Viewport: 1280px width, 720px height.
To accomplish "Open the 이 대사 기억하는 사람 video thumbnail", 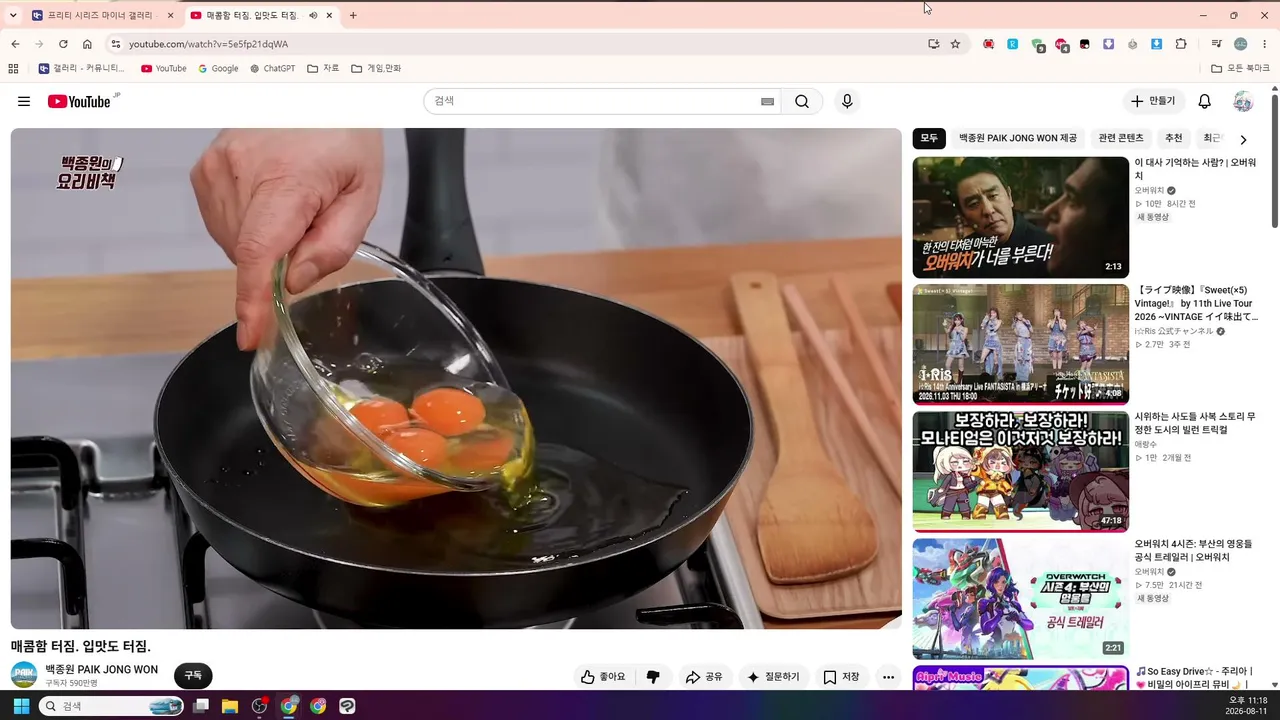I will point(1020,217).
